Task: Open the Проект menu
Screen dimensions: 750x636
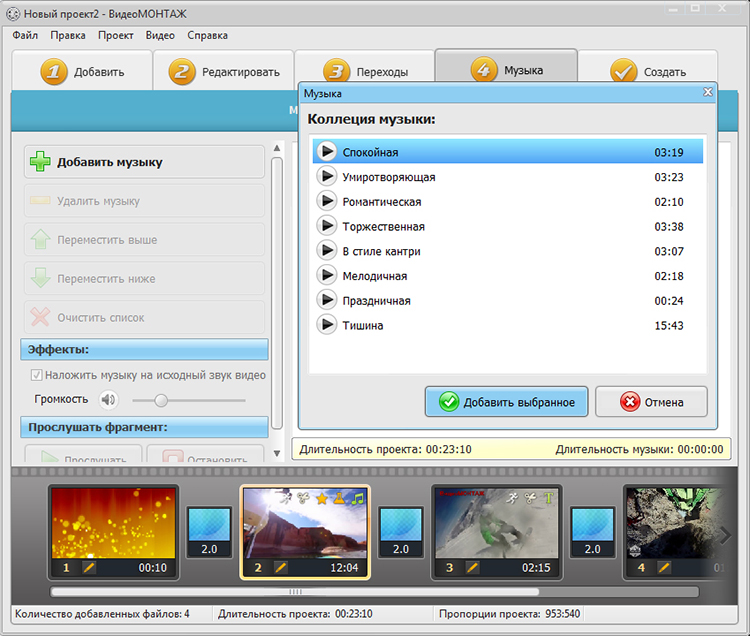Action: click(x=116, y=35)
